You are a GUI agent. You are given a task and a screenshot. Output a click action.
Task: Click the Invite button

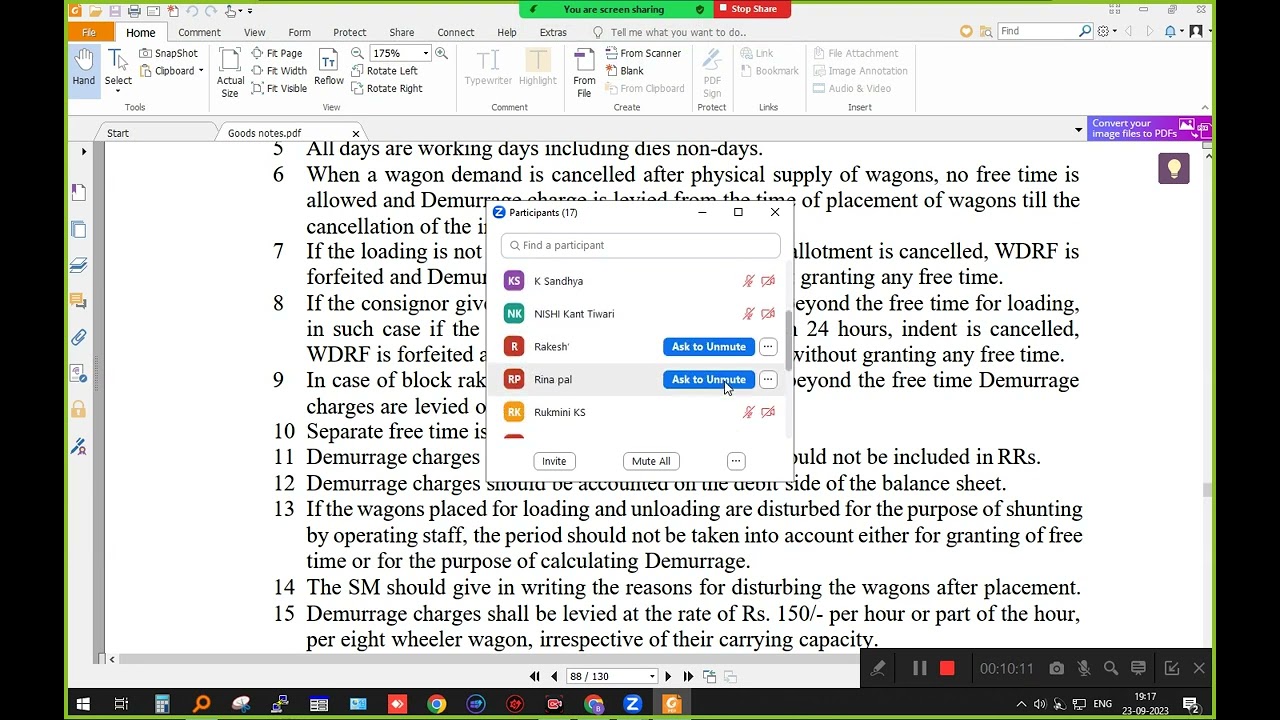click(554, 461)
